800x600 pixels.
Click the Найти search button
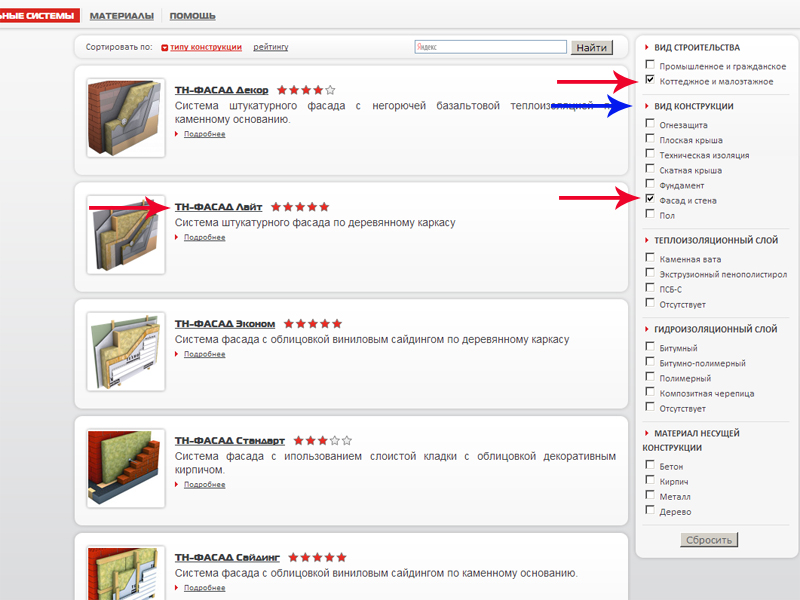tap(591, 47)
